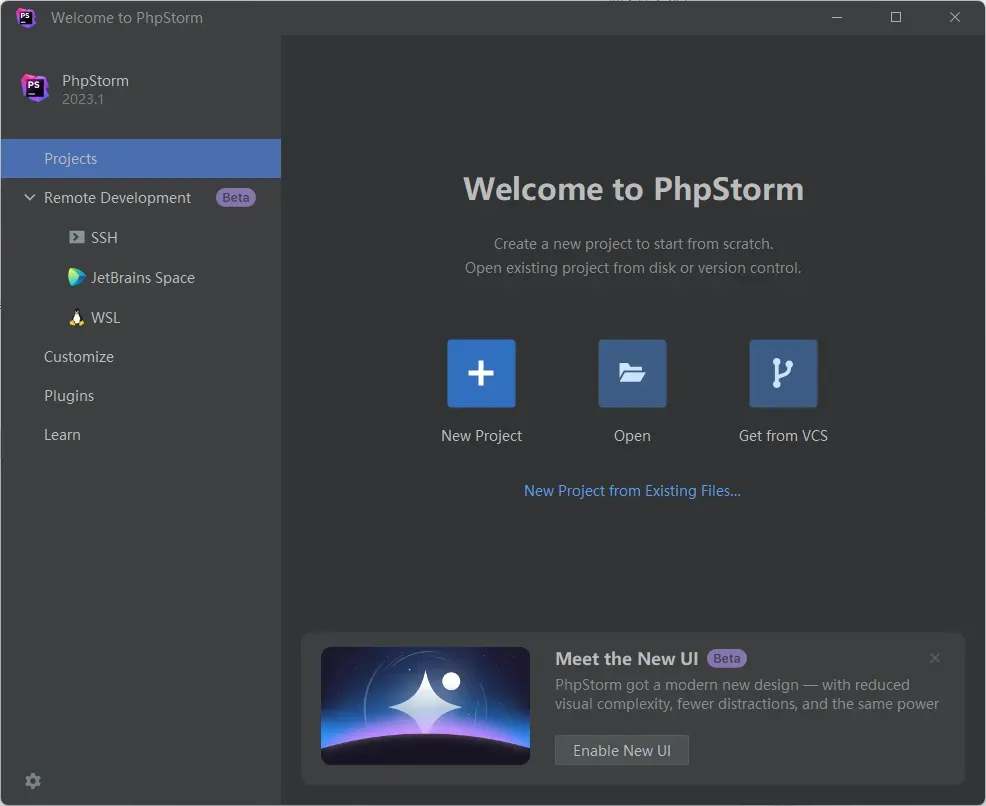The image size is (986, 806).
Task: Click the Welcome to PhpStorm heading
Action: tap(633, 189)
